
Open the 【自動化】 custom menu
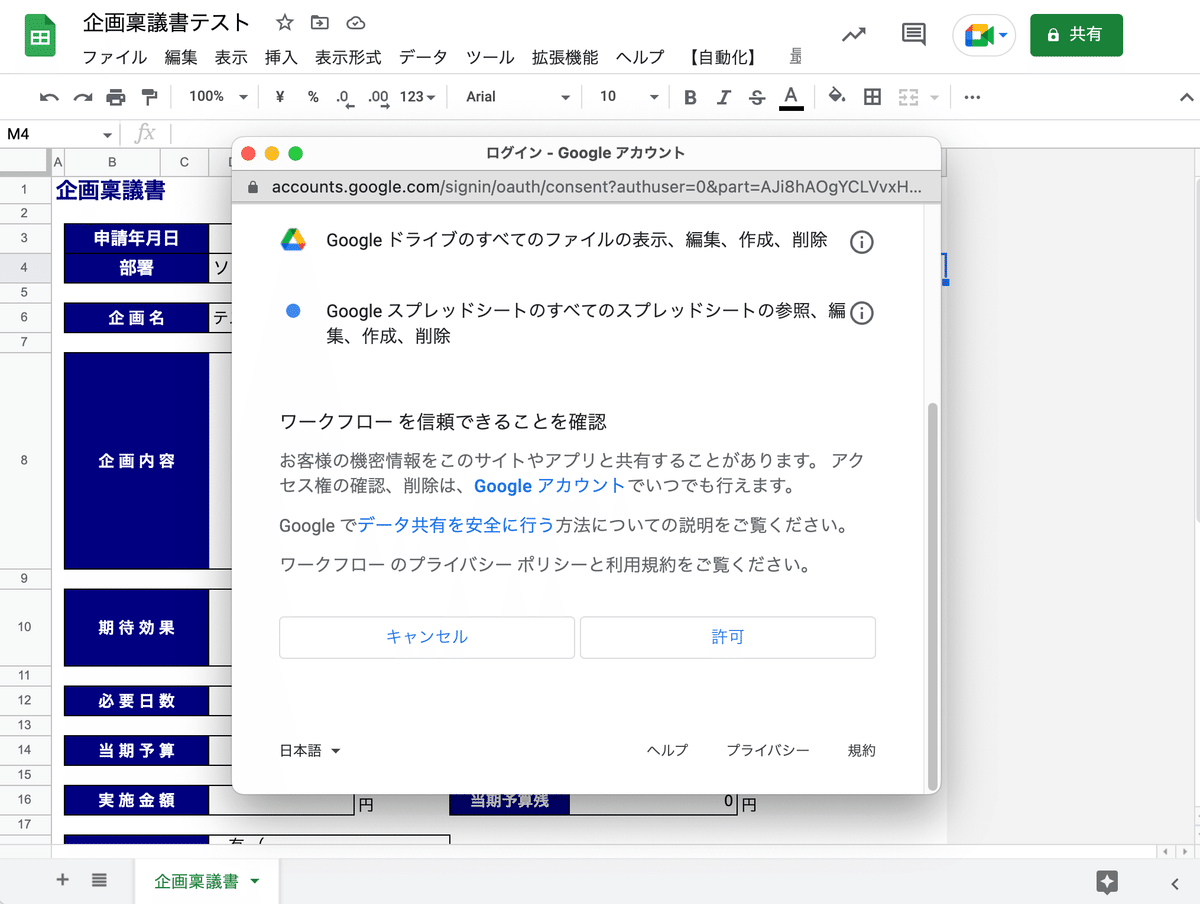tap(723, 57)
